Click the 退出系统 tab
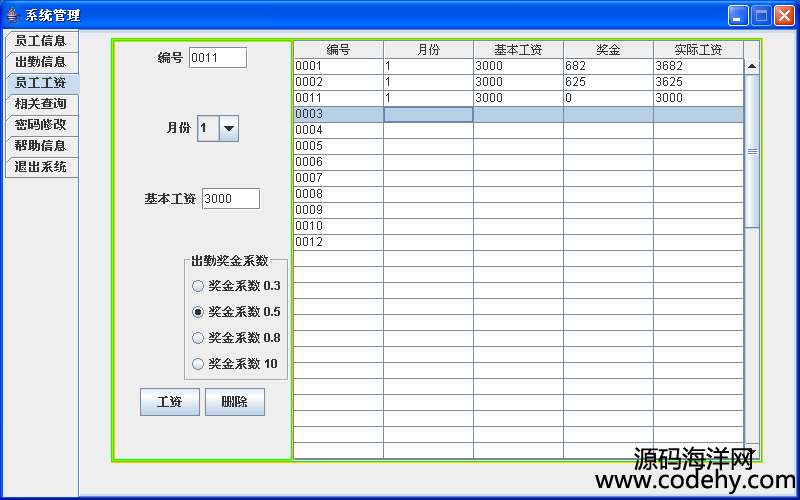This screenshot has width=800, height=500. [x=41, y=167]
